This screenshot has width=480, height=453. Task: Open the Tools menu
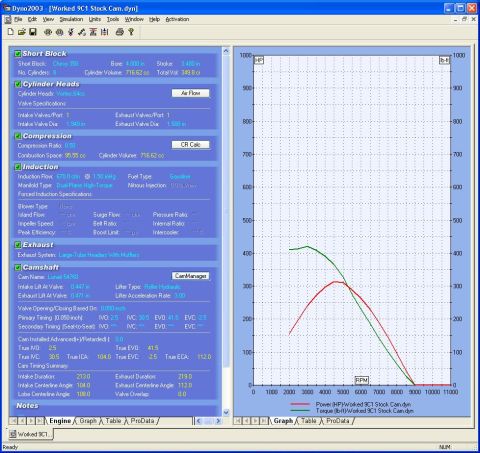point(113,19)
